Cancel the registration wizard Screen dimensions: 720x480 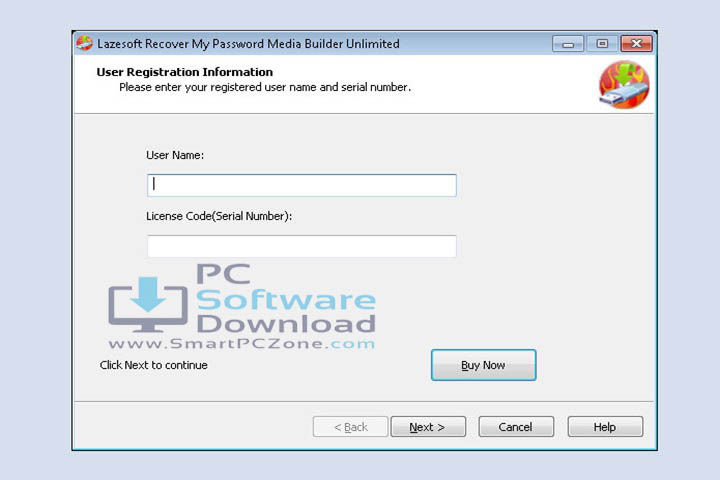516,427
